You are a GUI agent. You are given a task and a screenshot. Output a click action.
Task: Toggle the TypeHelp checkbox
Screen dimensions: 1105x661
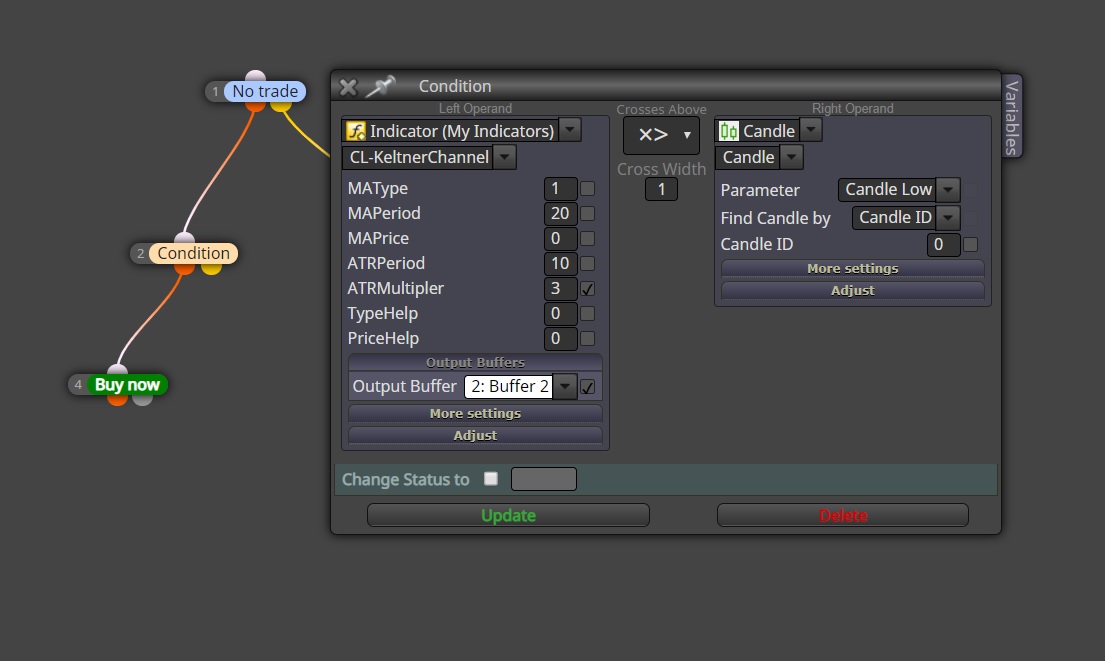587,314
